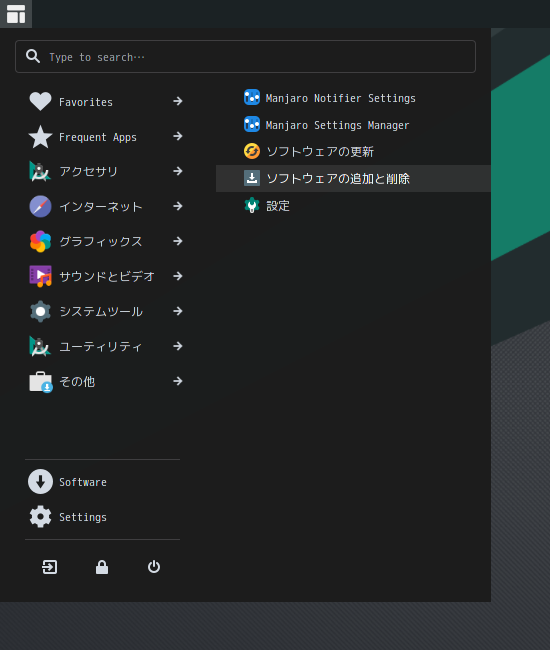The image size is (550, 650).
Task: Click the その他 briefcase icon
Action: tap(41, 382)
